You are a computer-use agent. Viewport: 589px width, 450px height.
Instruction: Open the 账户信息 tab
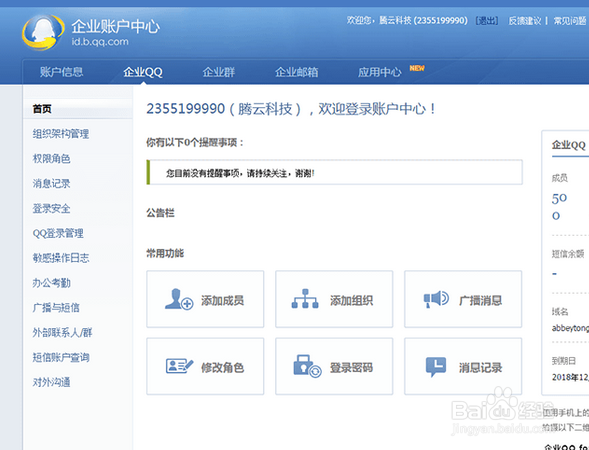[x=62, y=72]
